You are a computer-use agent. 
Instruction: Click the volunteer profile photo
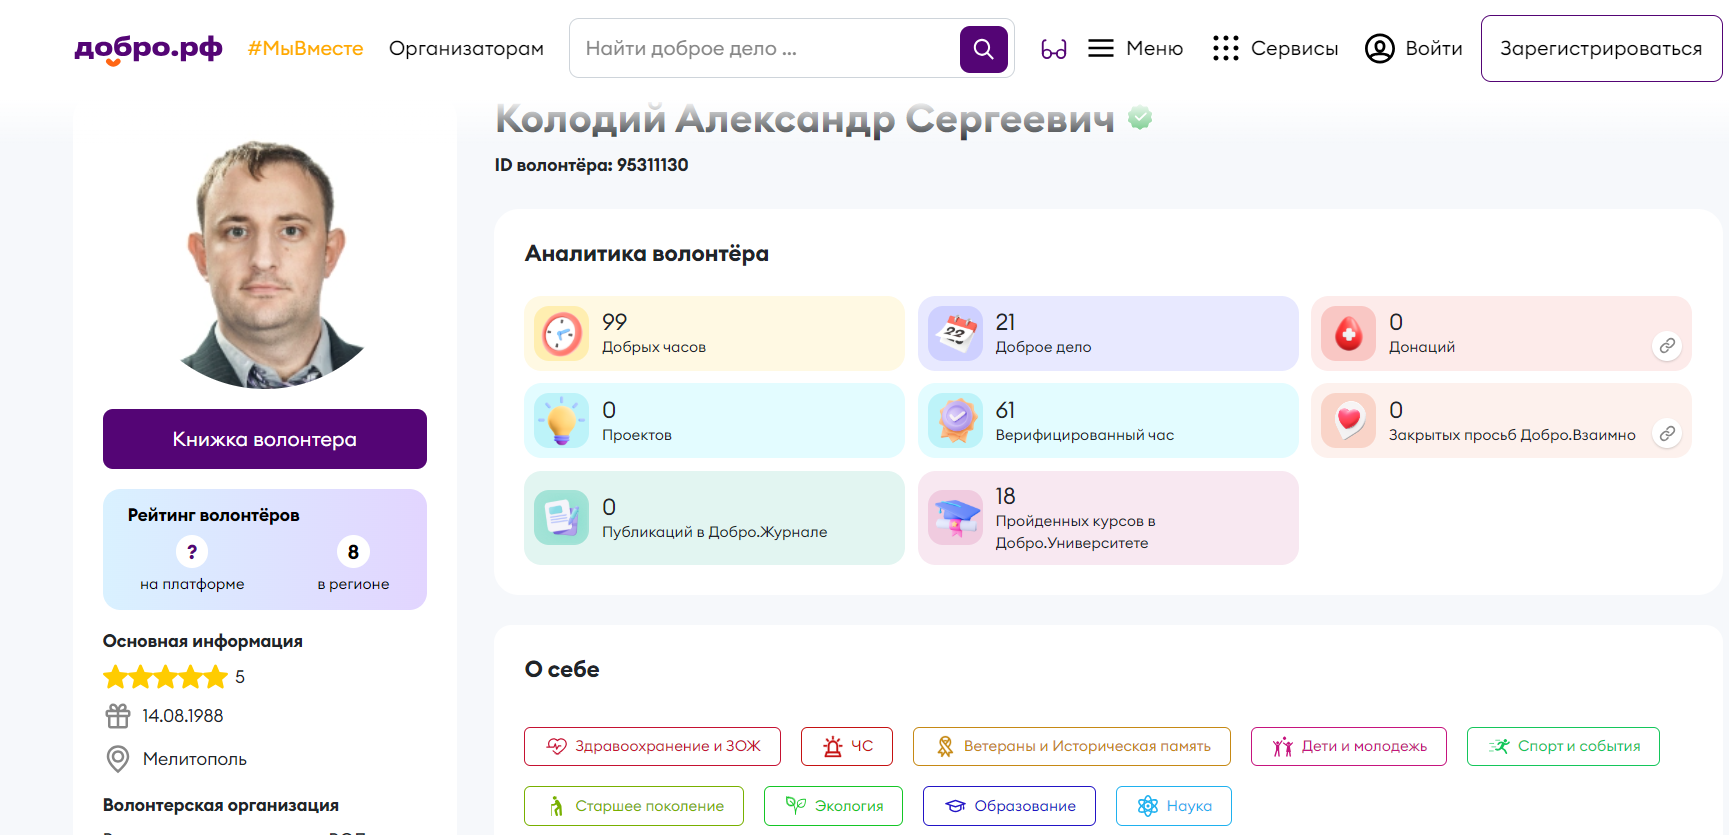[265, 263]
